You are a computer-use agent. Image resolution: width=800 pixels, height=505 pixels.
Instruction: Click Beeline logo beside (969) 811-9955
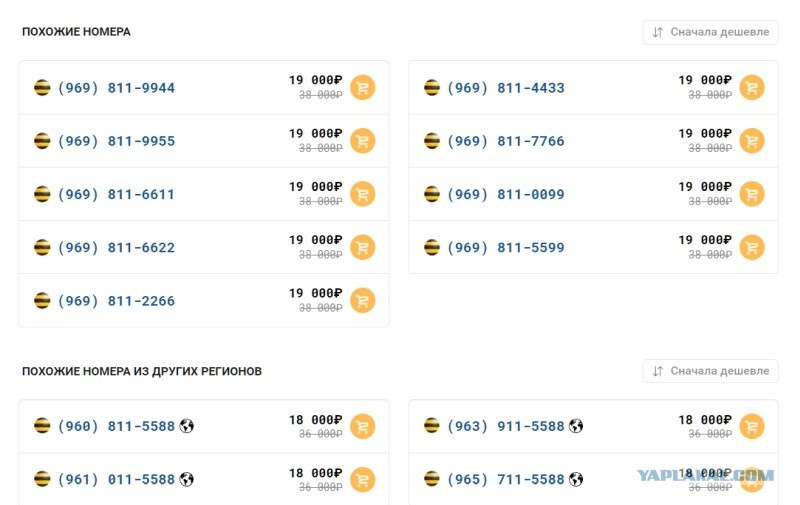click(x=42, y=141)
